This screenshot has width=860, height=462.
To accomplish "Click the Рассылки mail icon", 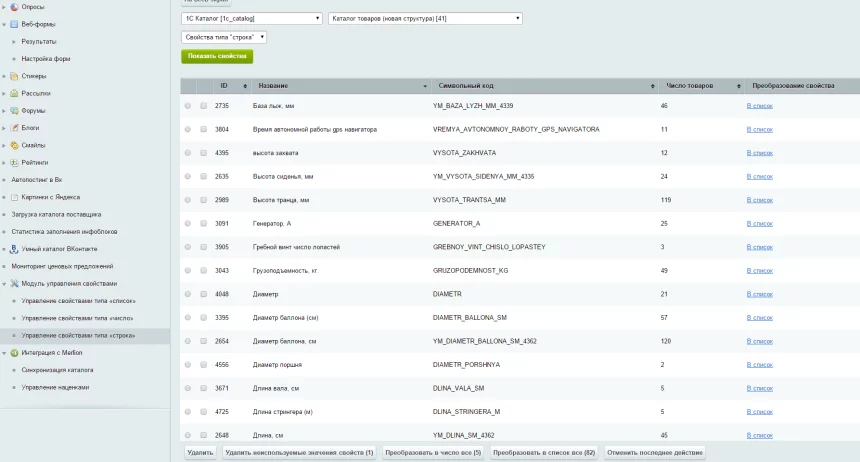I will click(15, 93).
